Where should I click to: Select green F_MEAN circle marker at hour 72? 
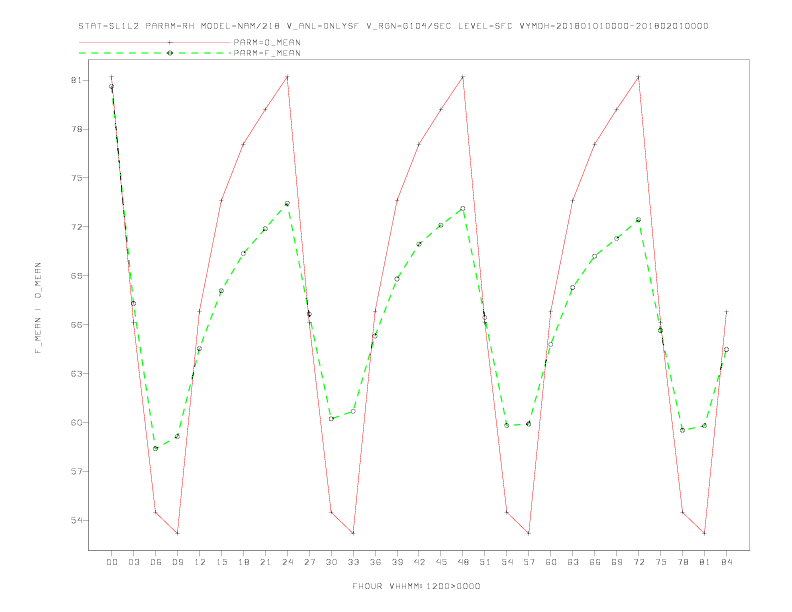coord(638,220)
